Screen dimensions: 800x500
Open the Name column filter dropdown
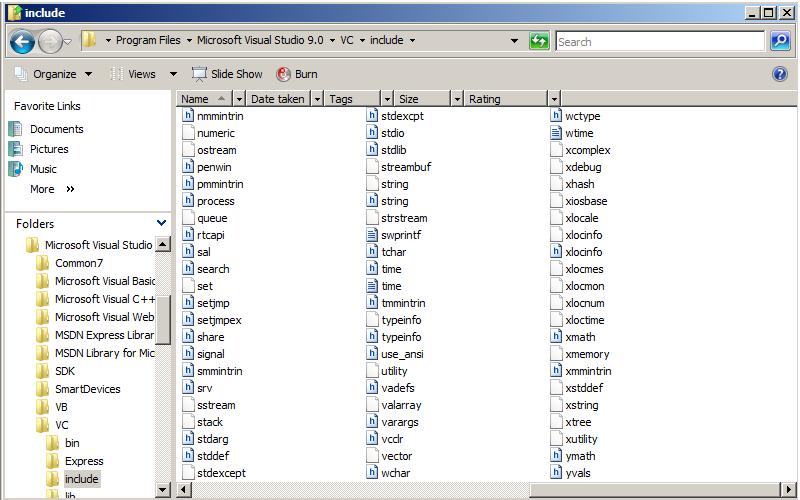pos(238,99)
